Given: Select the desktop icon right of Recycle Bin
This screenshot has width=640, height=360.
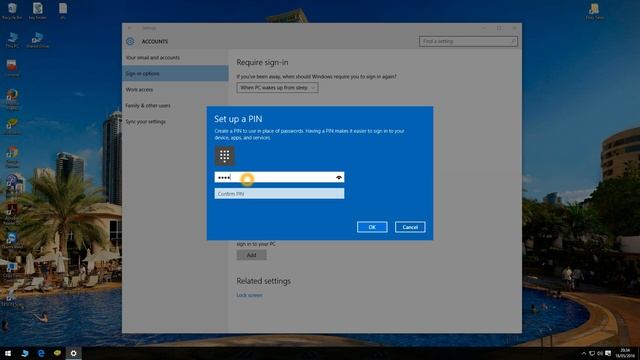Looking at the screenshot, I should (37, 11).
